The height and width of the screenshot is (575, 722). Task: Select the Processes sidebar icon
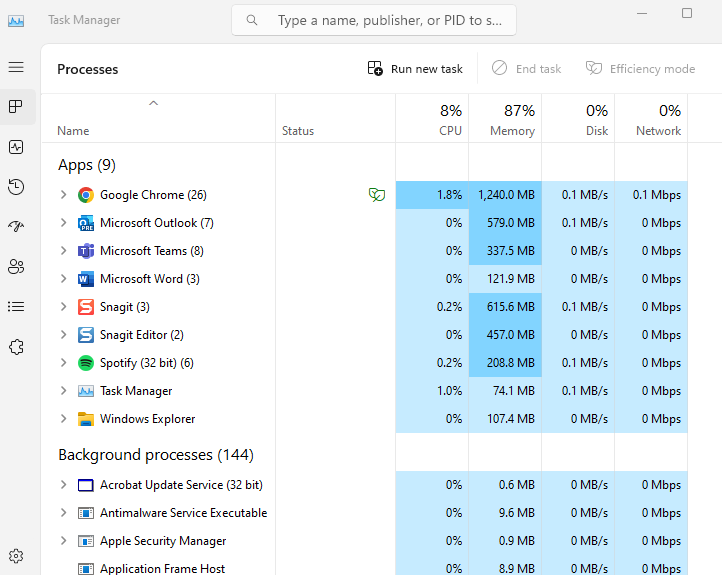pyautogui.click(x=16, y=107)
